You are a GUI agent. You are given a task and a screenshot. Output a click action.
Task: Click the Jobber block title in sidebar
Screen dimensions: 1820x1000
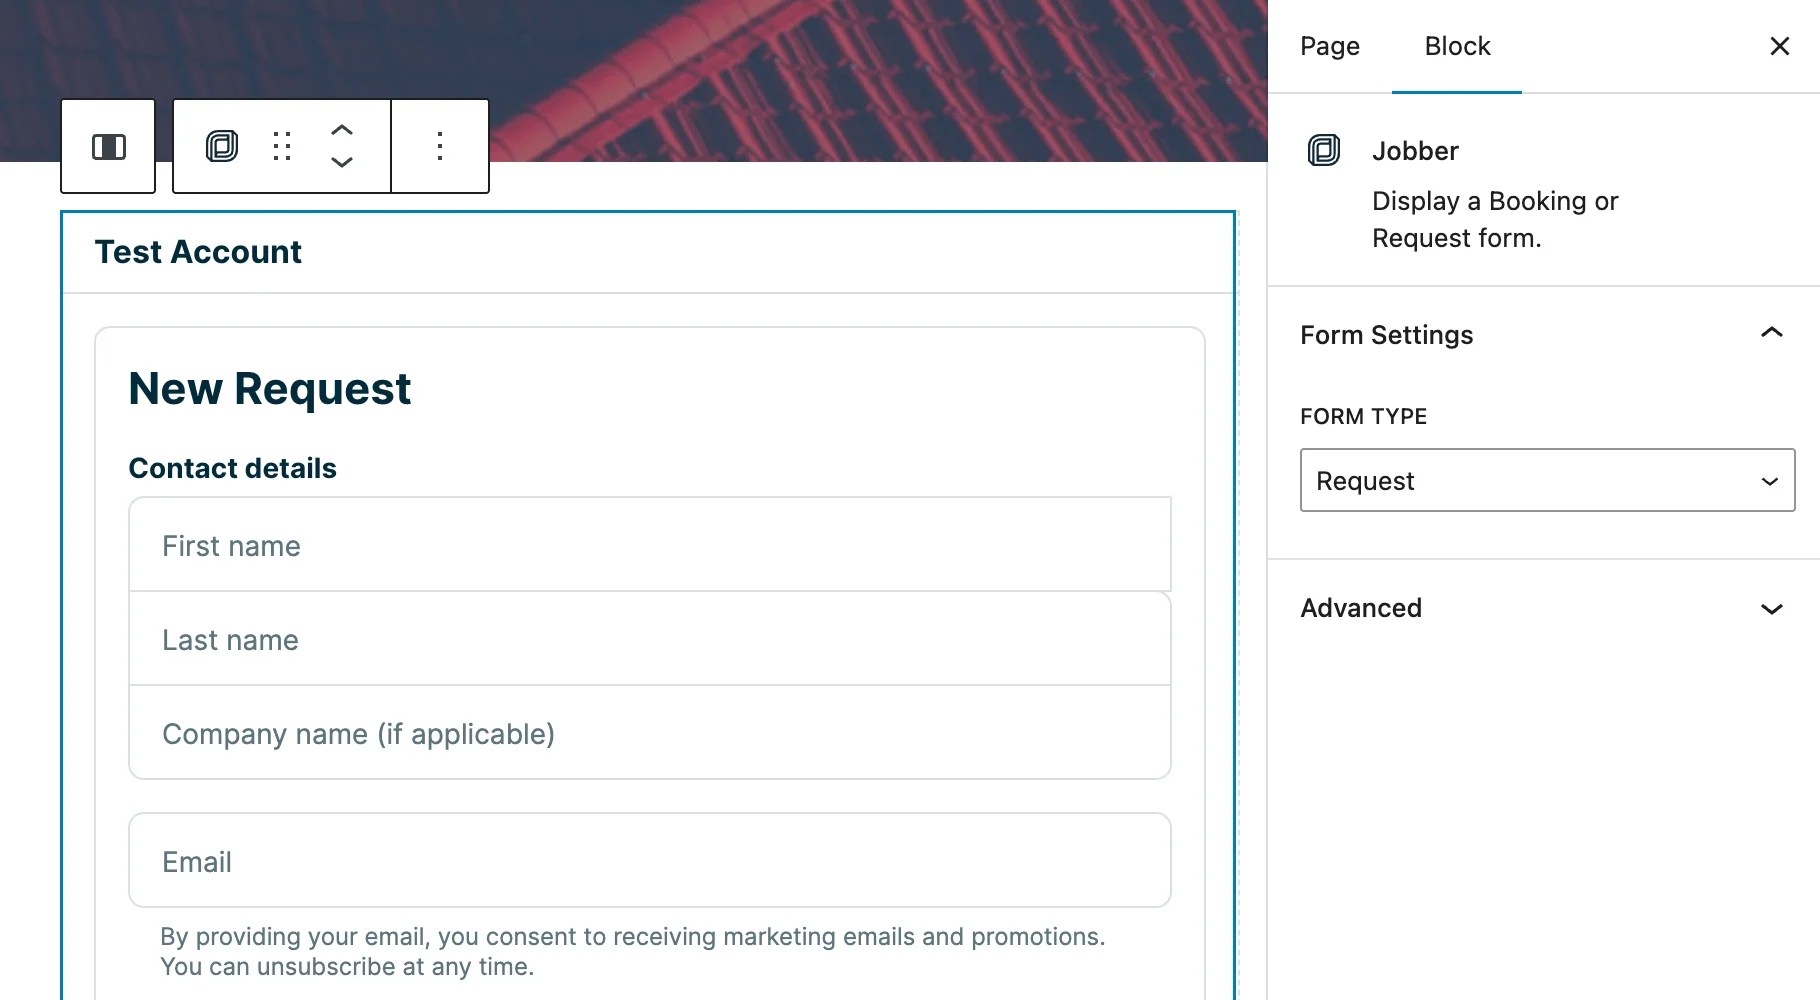pos(1415,151)
